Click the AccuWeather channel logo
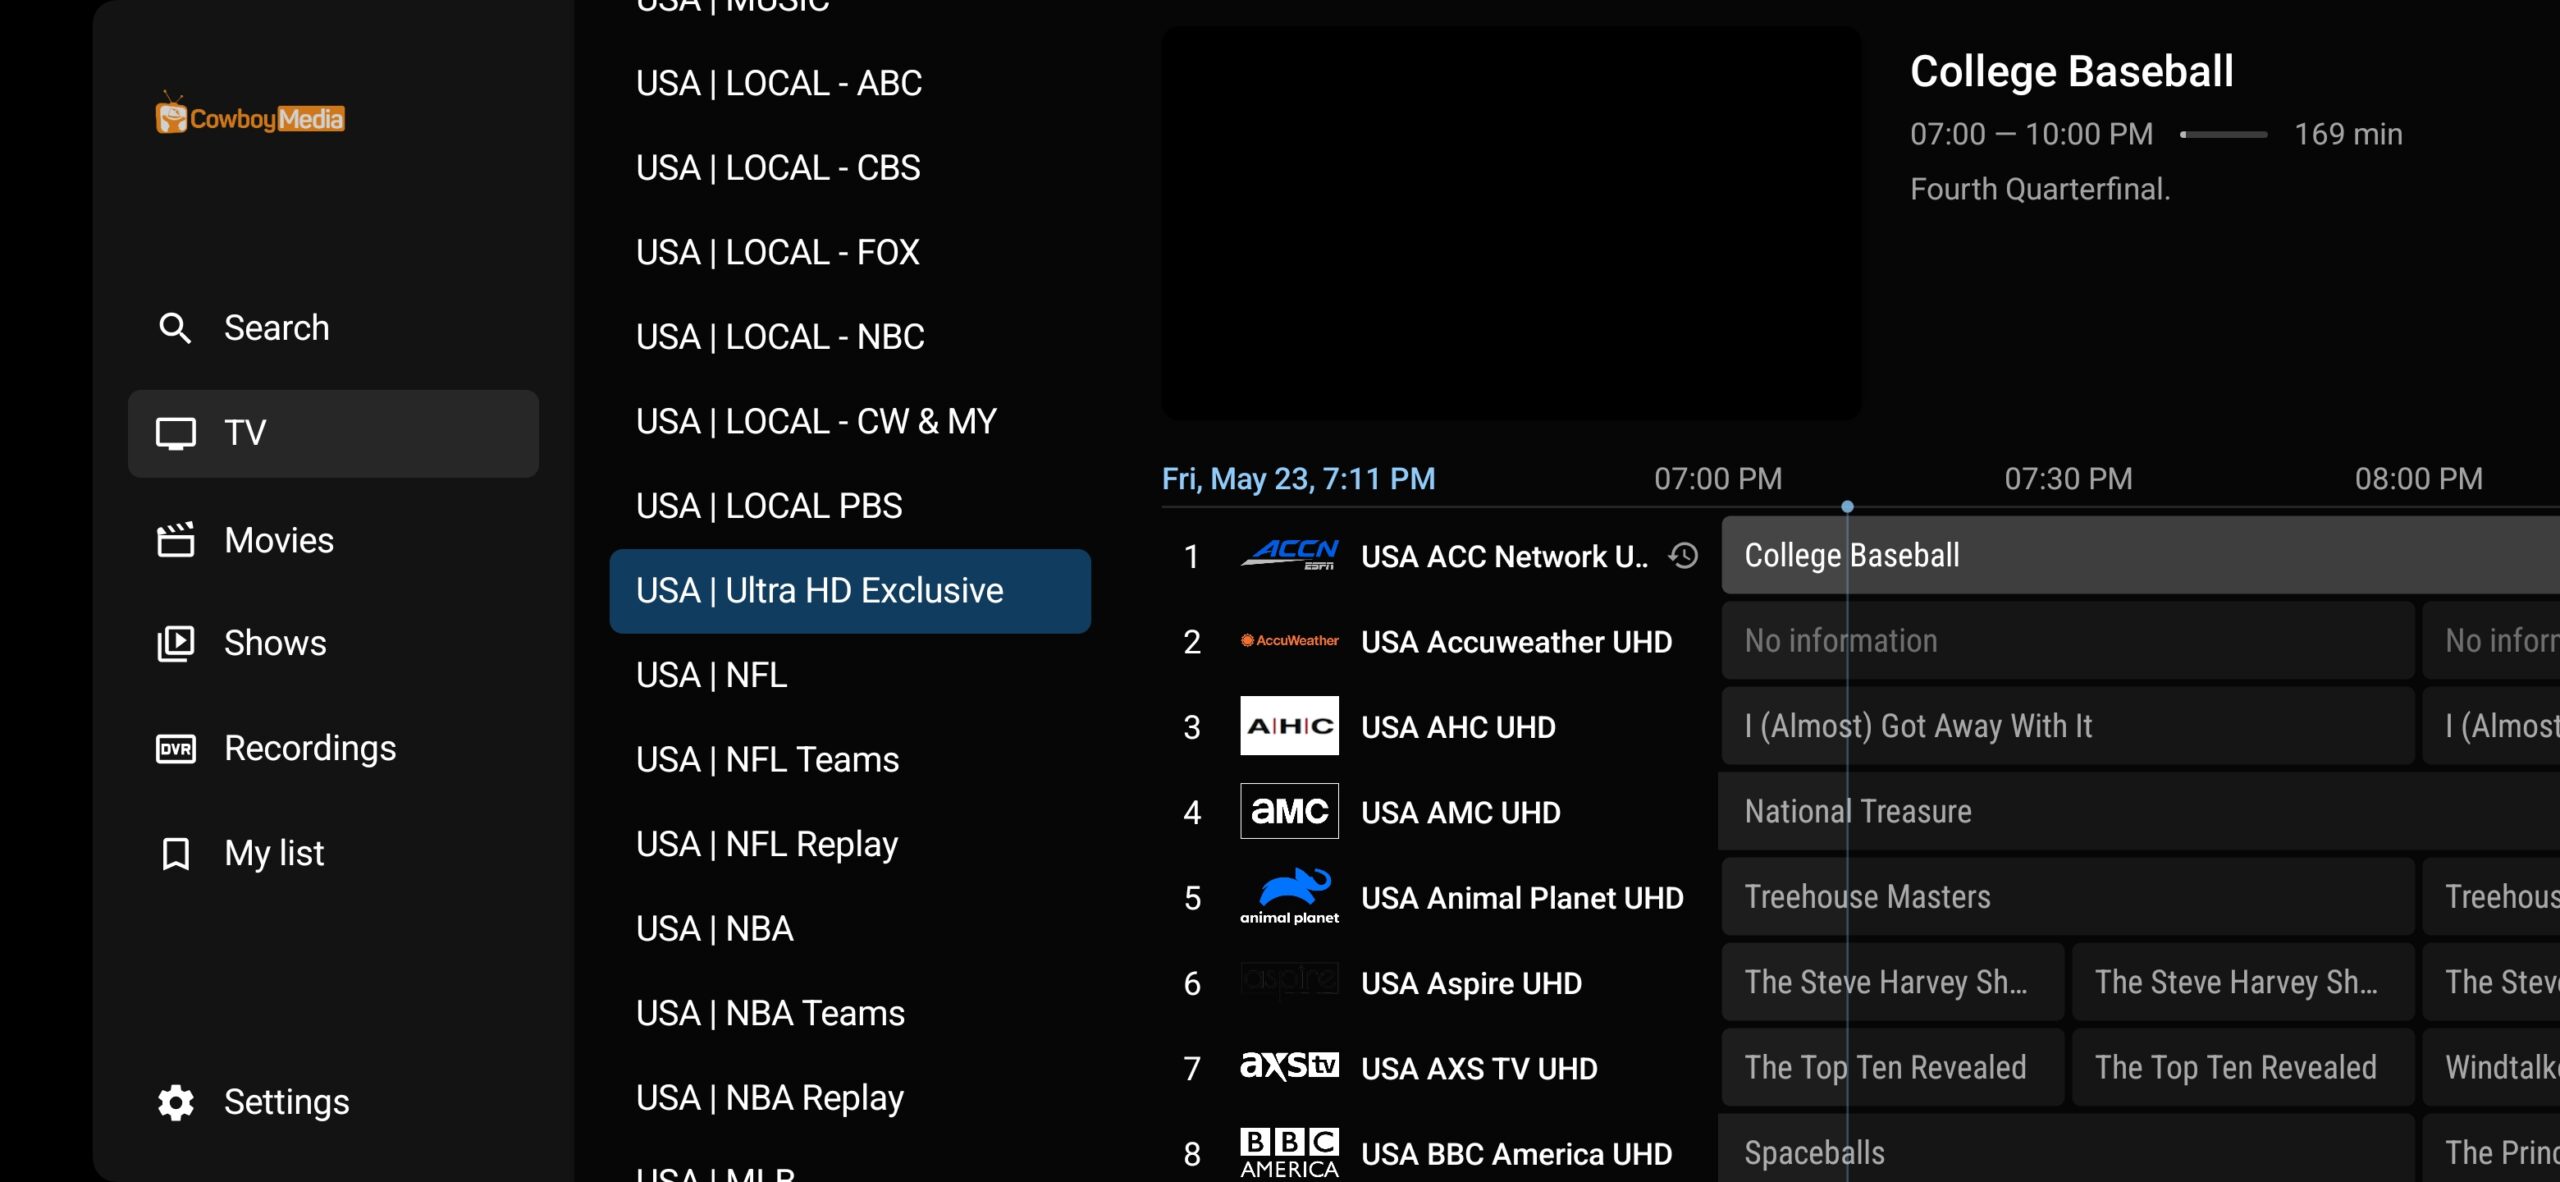 pos(1289,640)
